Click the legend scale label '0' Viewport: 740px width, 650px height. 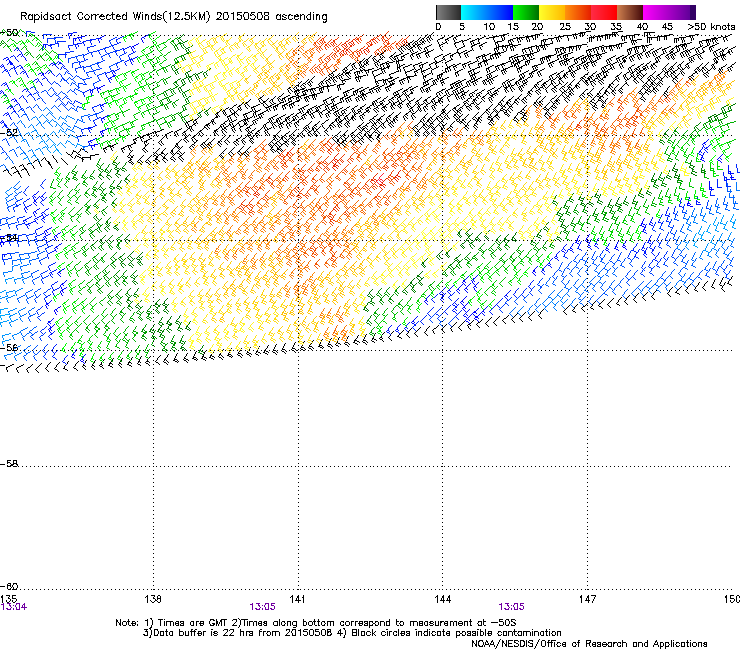[438, 27]
